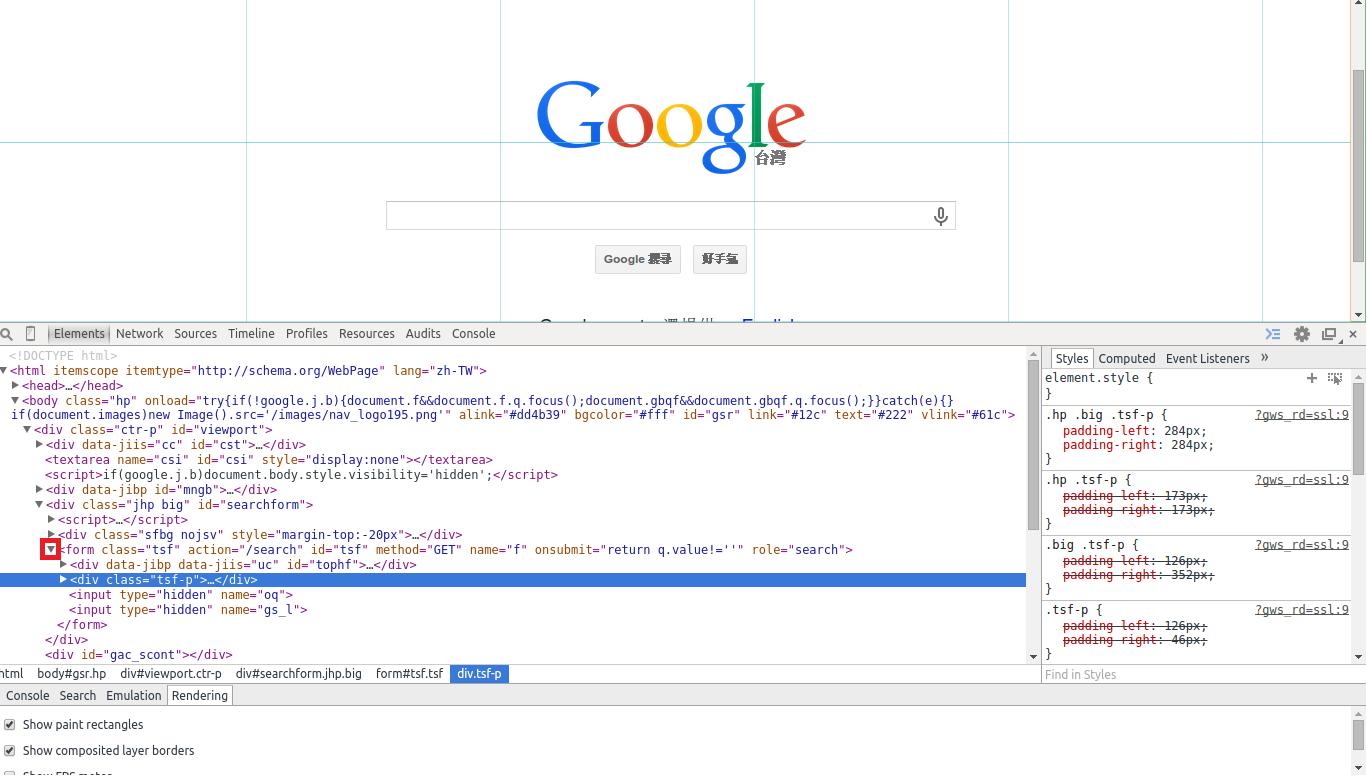Viewport: 1367px width, 778px height.
Task: Switch to the Network tab
Action: 139,334
